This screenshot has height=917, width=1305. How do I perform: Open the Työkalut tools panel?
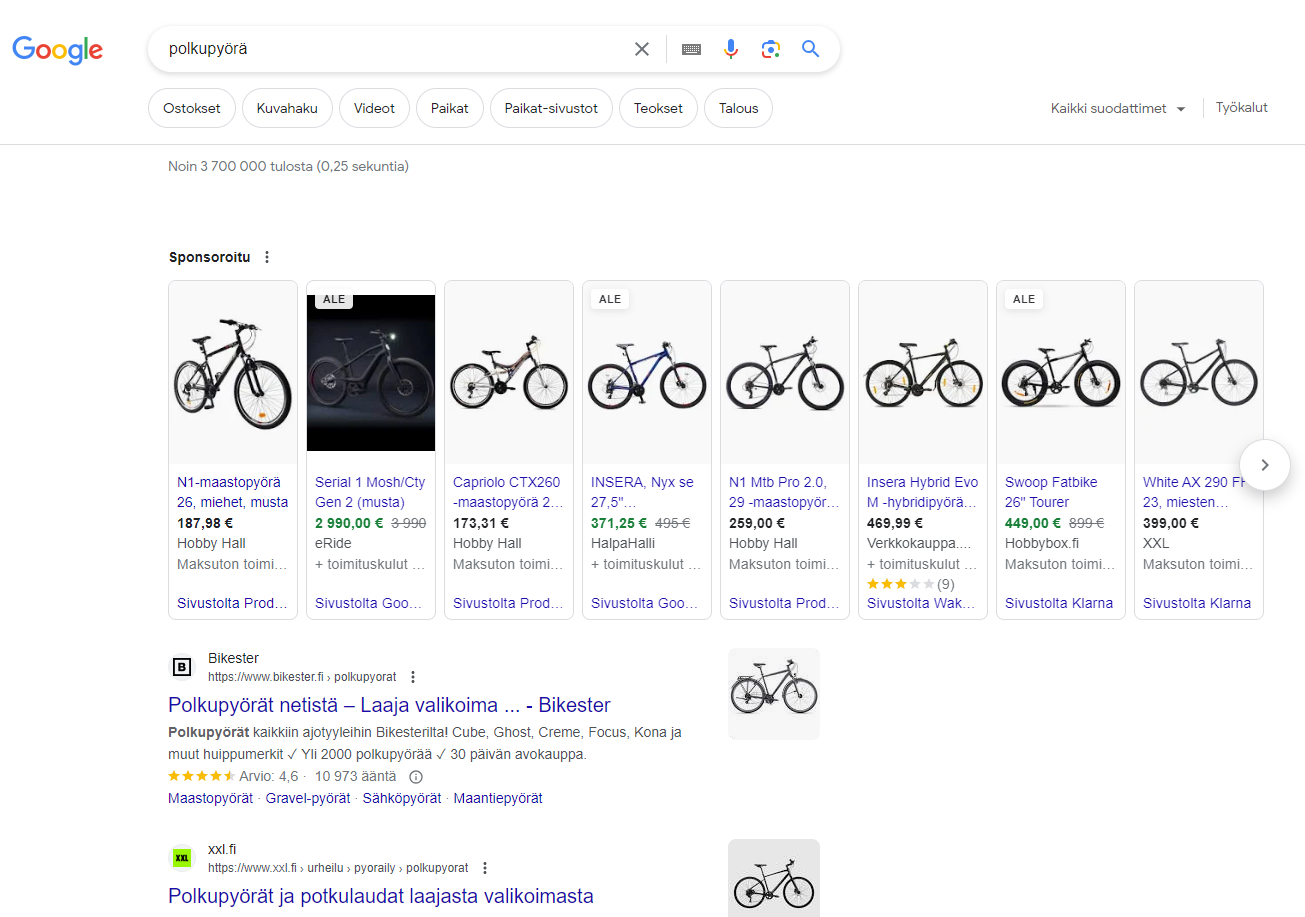pyautogui.click(x=1241, y=107)
